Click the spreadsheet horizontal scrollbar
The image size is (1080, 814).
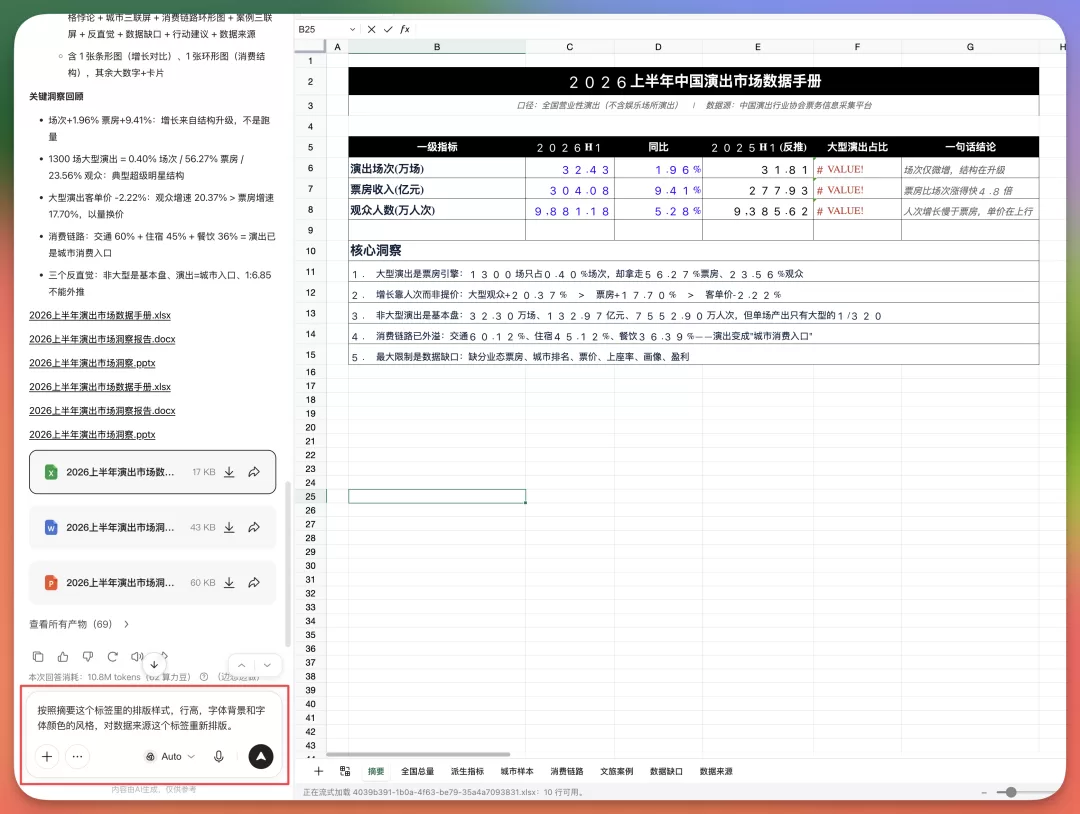coord(418,755)
